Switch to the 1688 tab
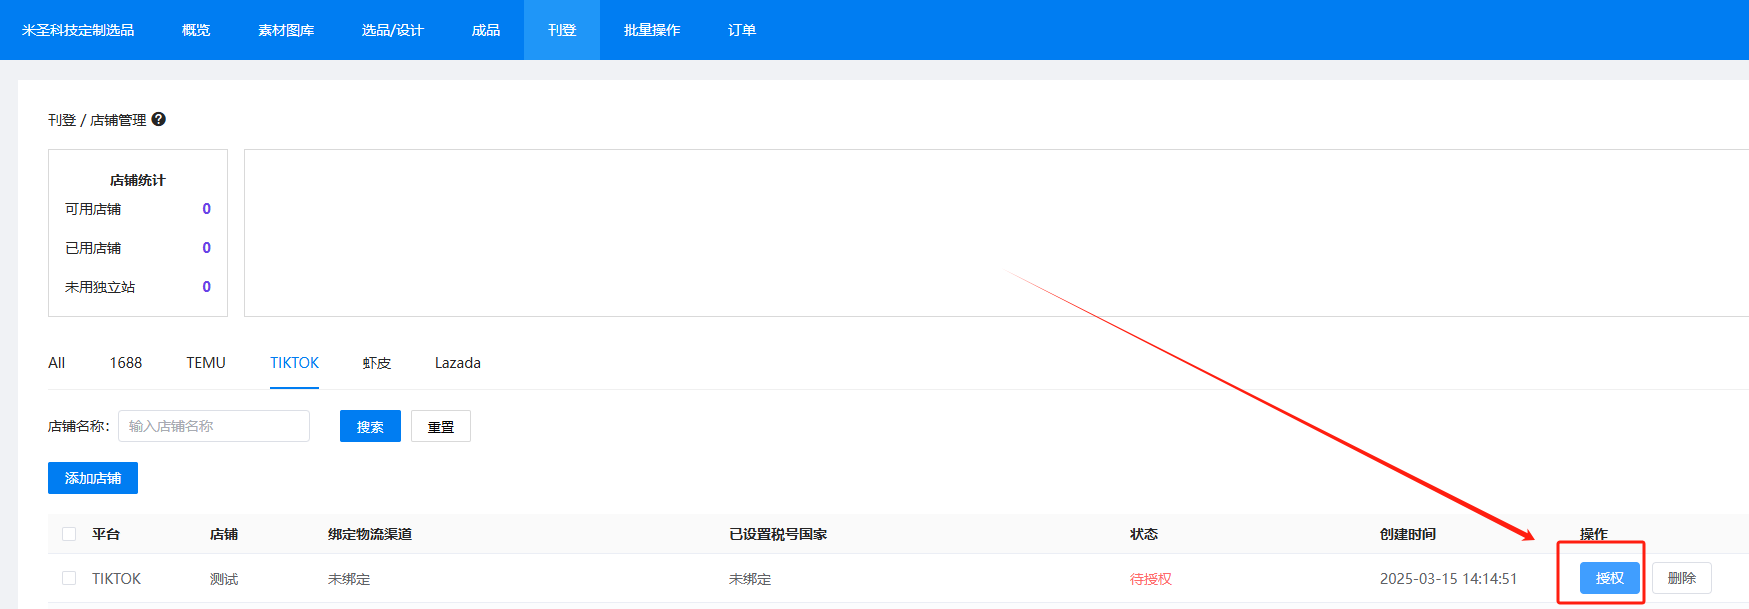 (x=126, y=363)
